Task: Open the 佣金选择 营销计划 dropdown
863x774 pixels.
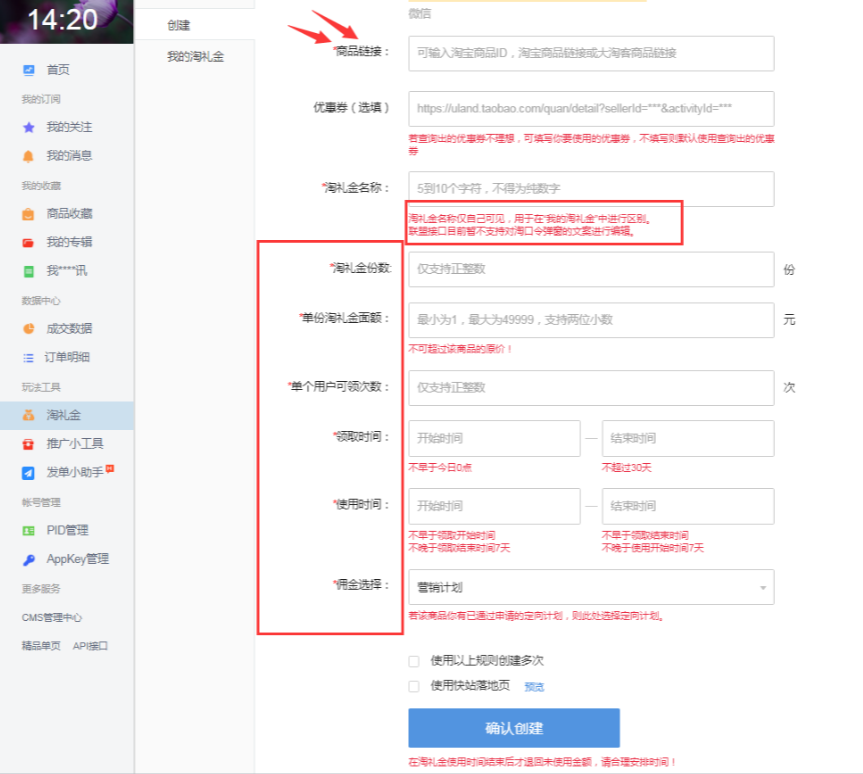Action: tap(590, 587)
